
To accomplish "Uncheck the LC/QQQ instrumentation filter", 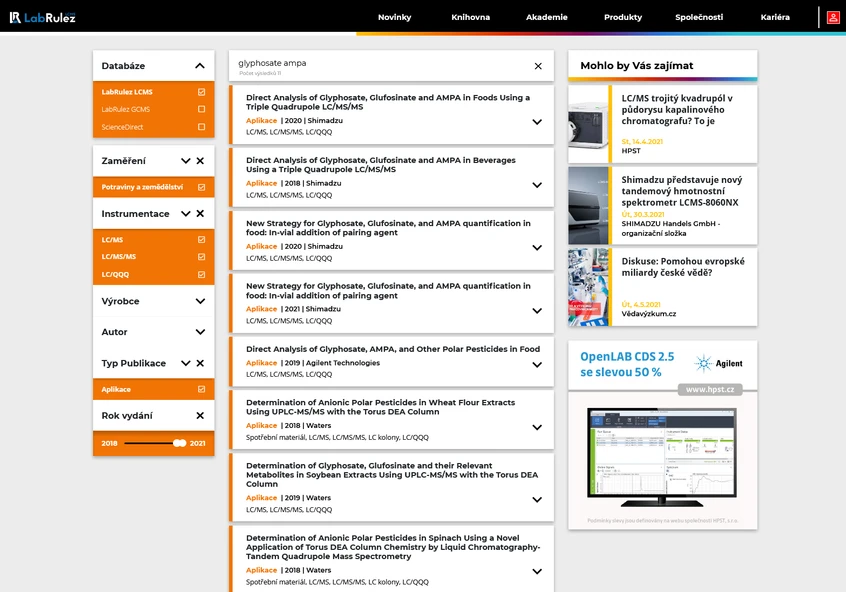I will pos(201,274).
